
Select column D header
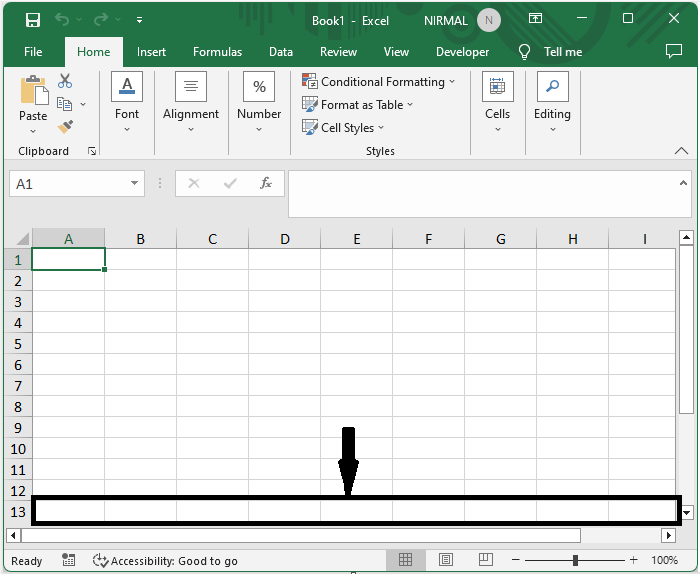coord(284,239)
